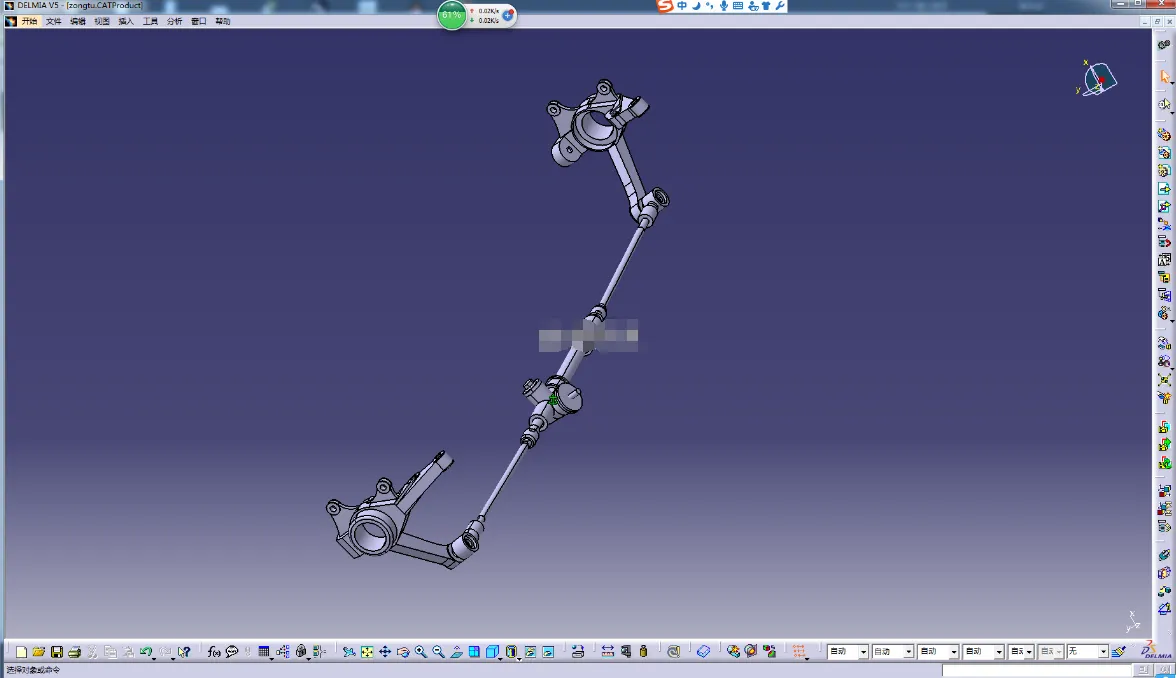Viewport: 1176px width, 678px height.
Task: Click the 3D compass in the viewport
Action: [x=1098, y=78]
